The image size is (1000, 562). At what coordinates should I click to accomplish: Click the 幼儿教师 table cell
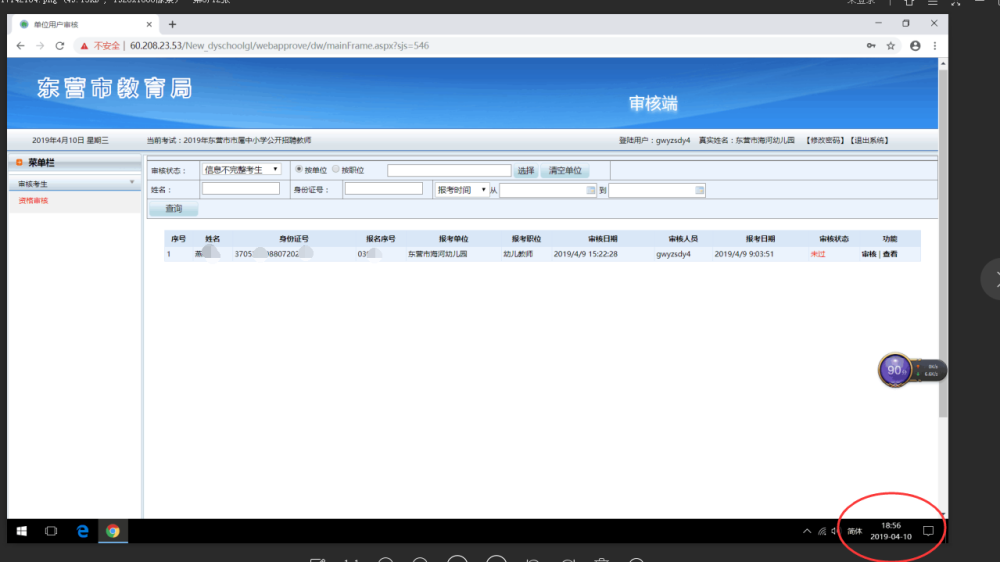518,254
